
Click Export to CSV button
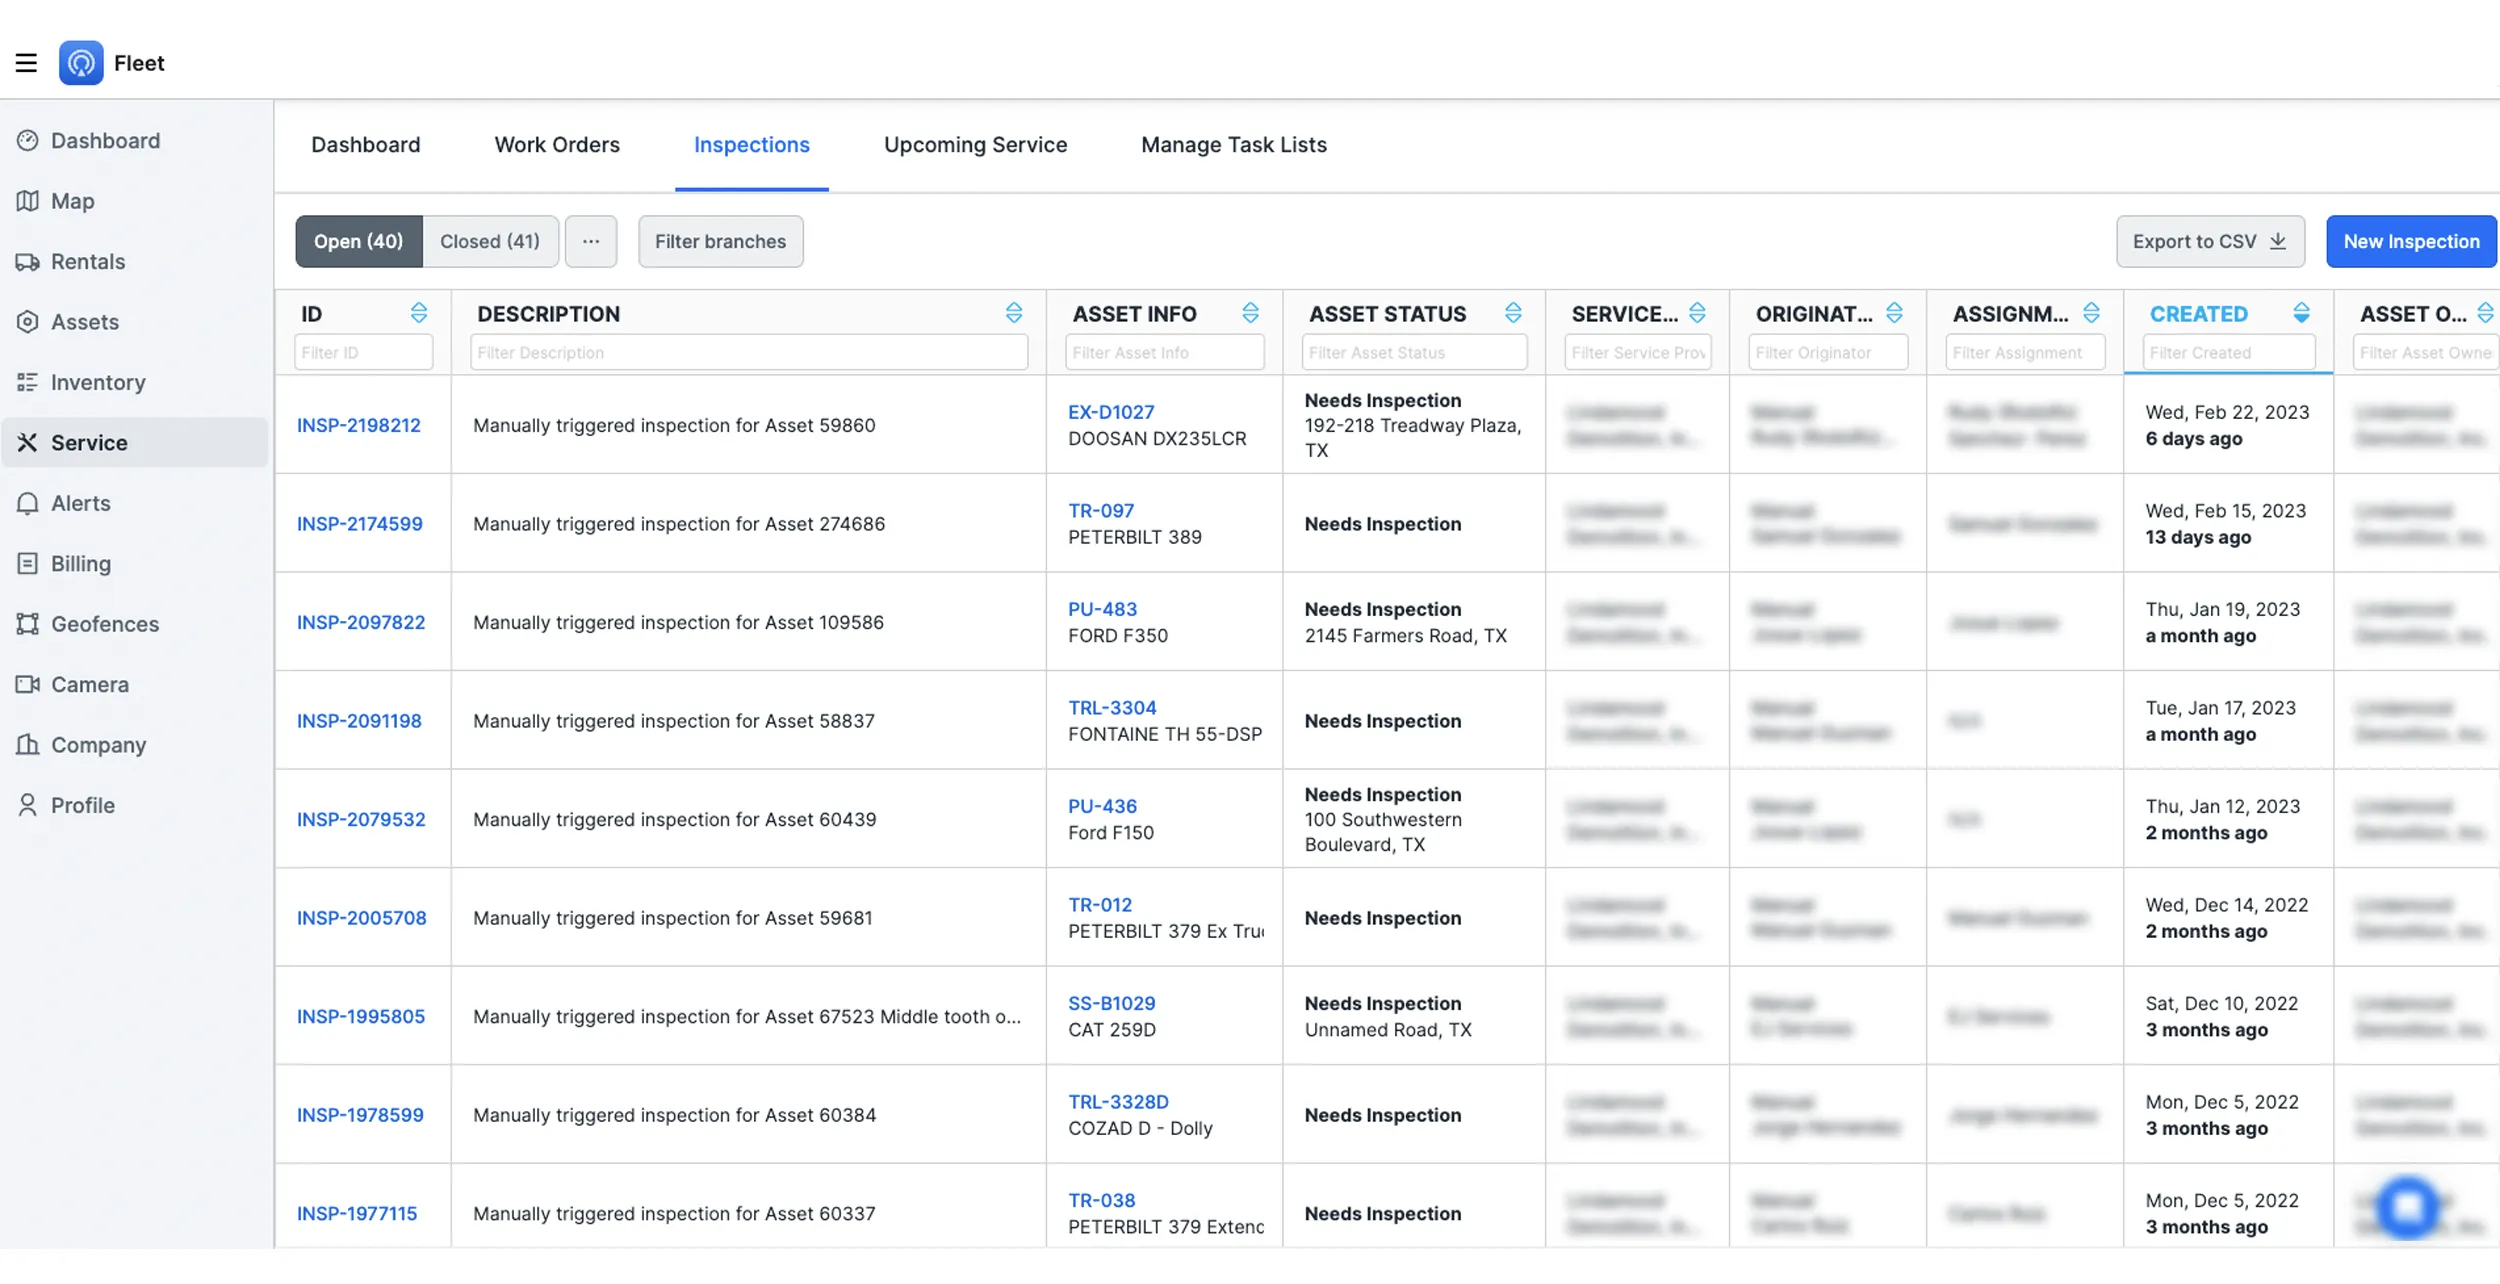pyautogui.click(x=2209, y=241)
